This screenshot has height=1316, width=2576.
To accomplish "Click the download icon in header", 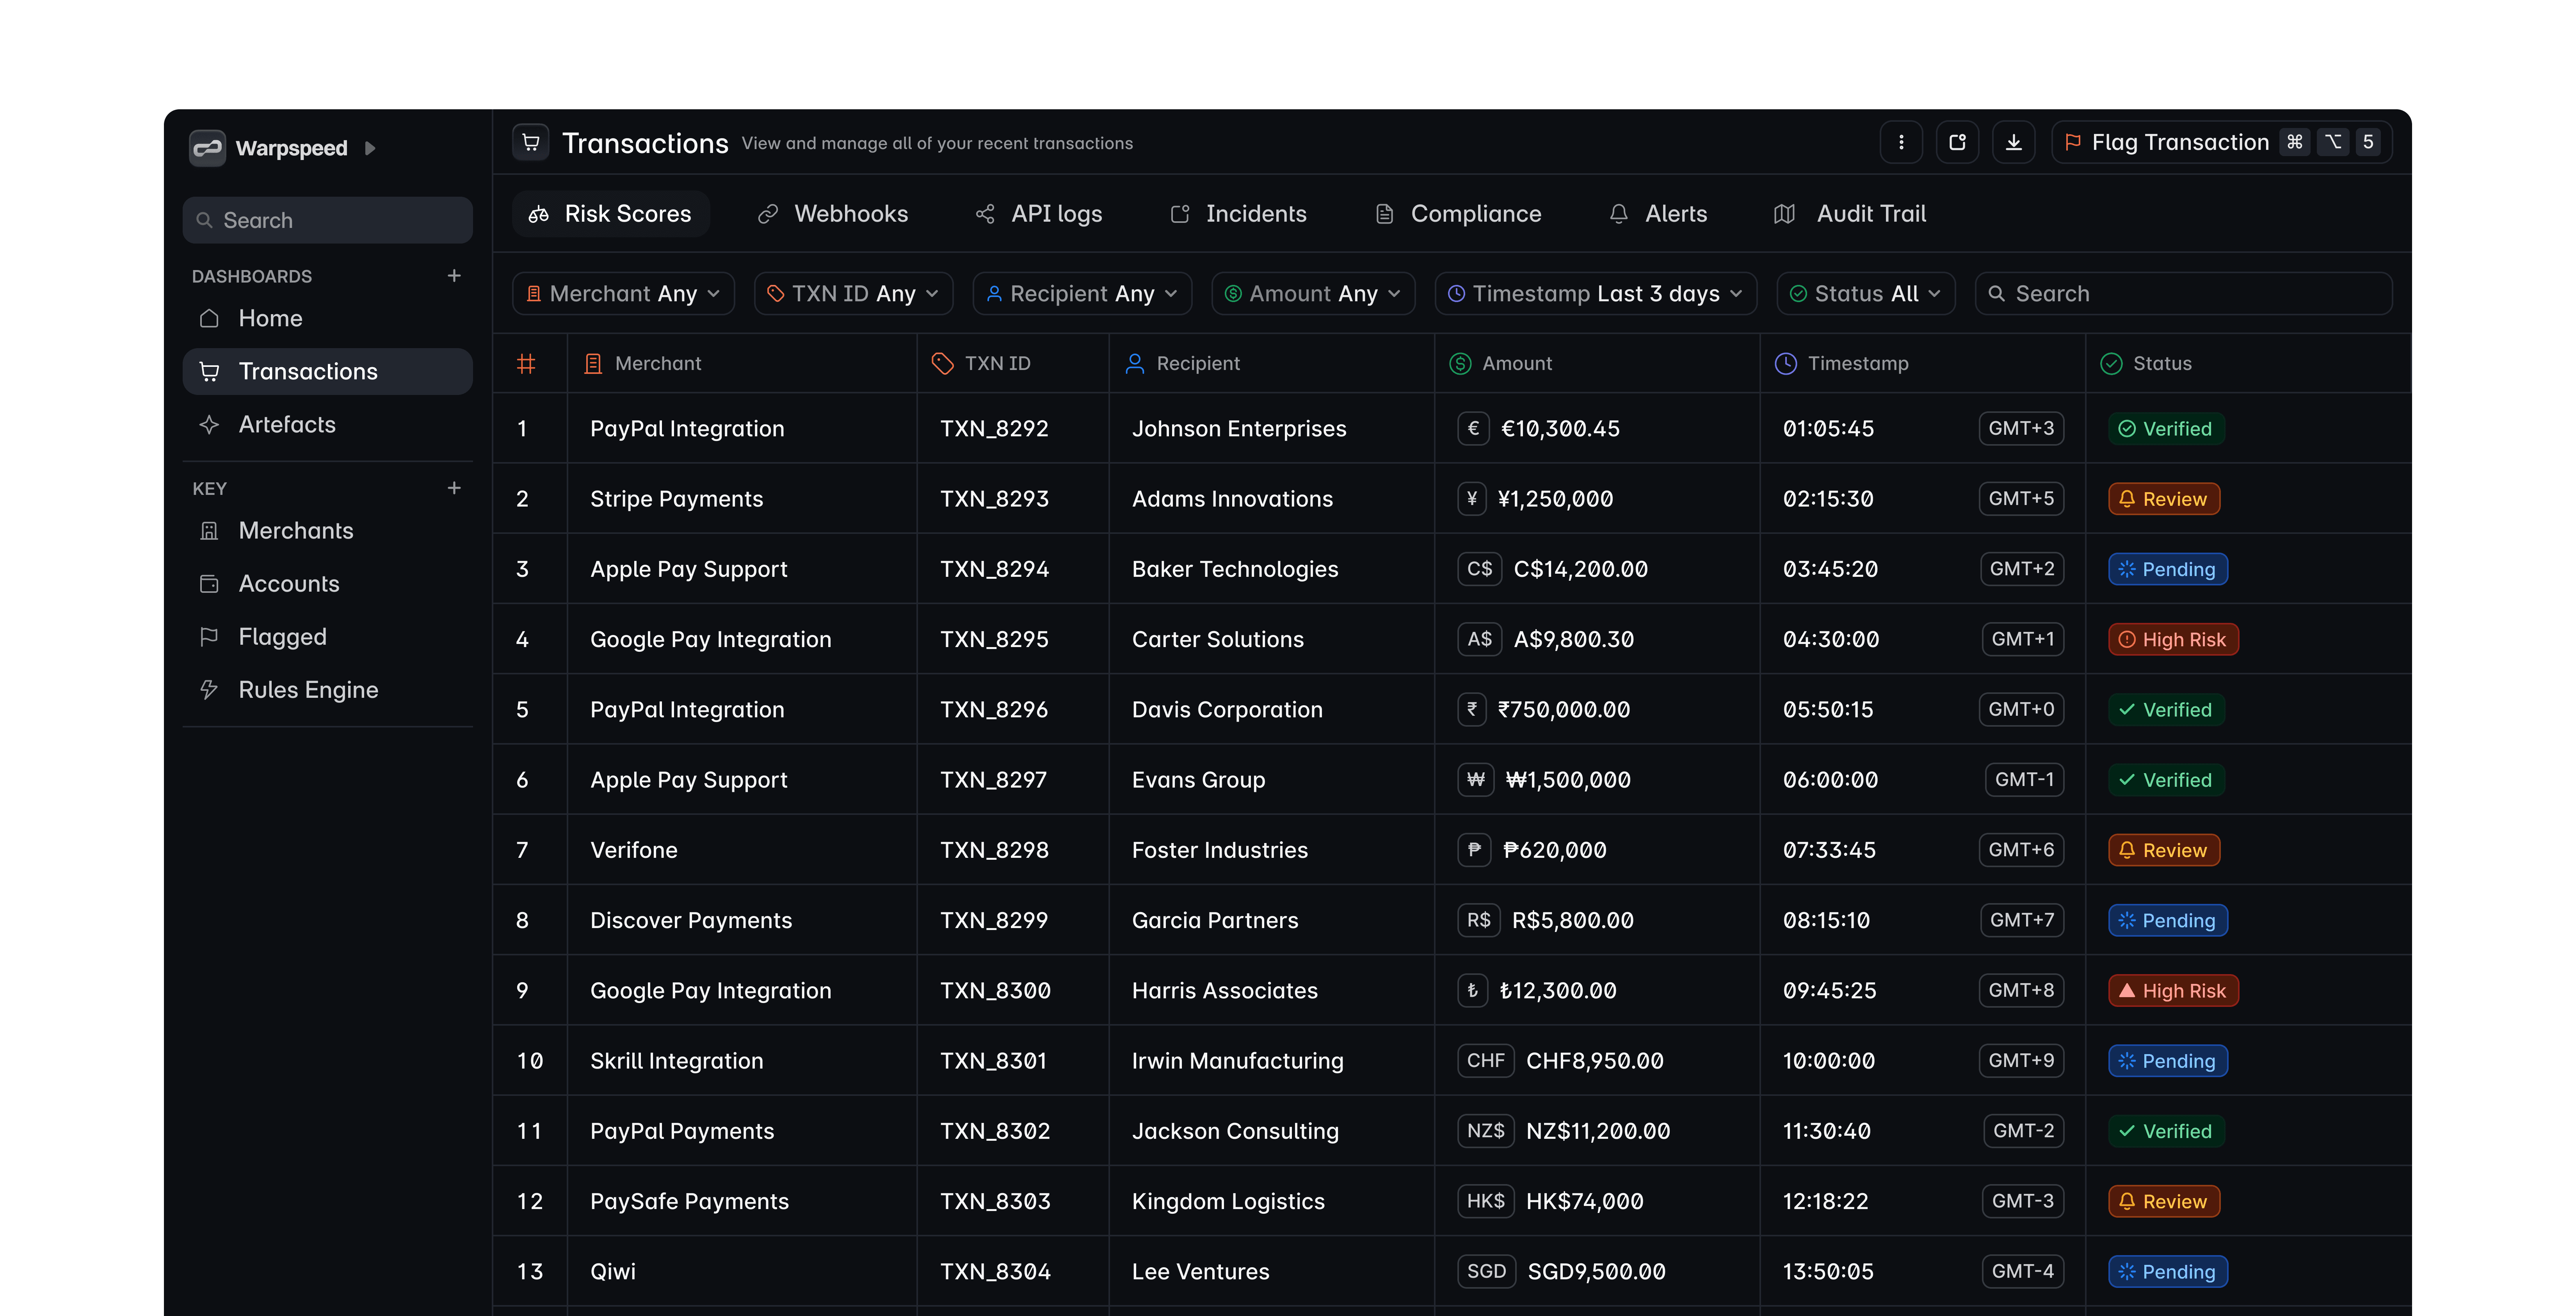I will point(2013,142).
